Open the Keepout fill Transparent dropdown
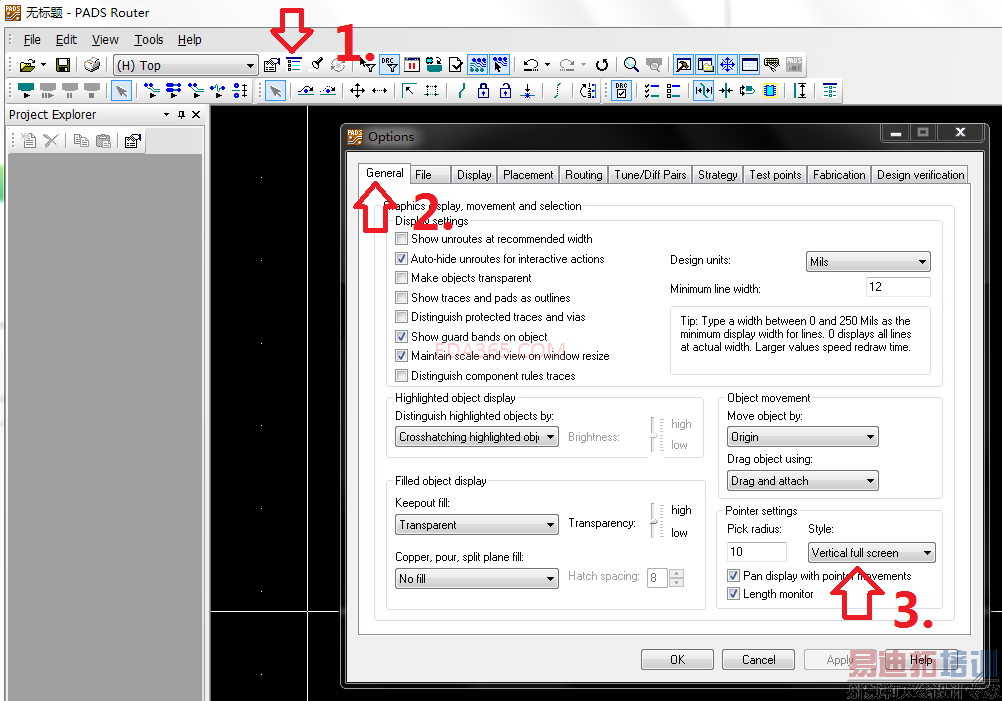 (477, 525)
